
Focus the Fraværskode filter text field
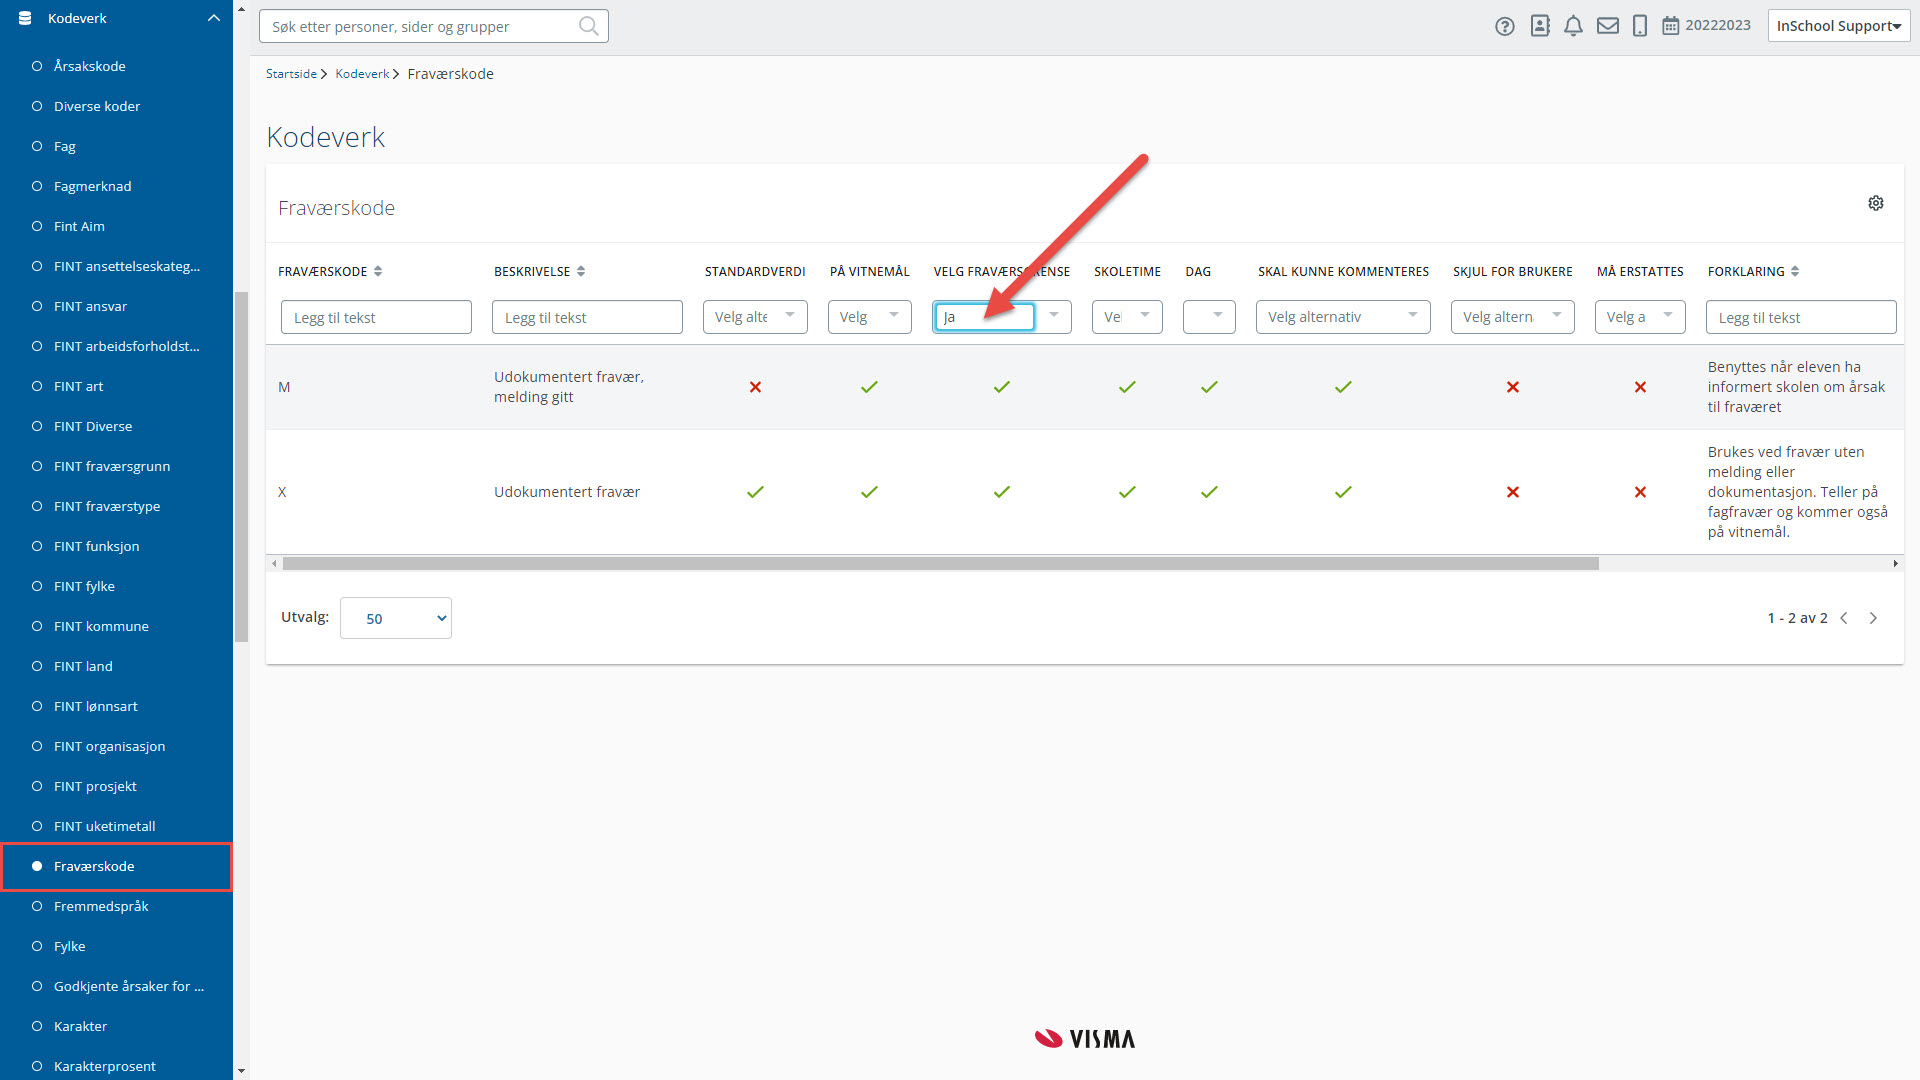(376, 317)
